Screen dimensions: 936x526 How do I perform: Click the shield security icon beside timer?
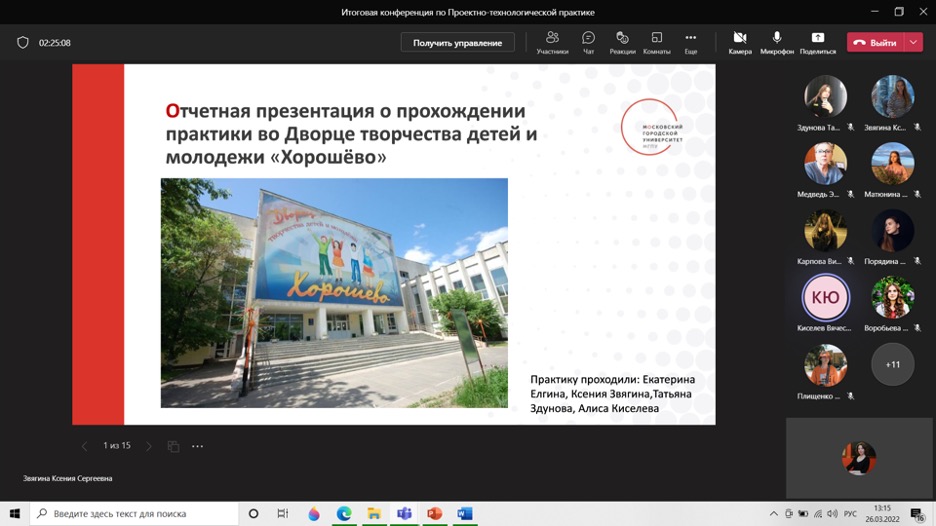23,43
